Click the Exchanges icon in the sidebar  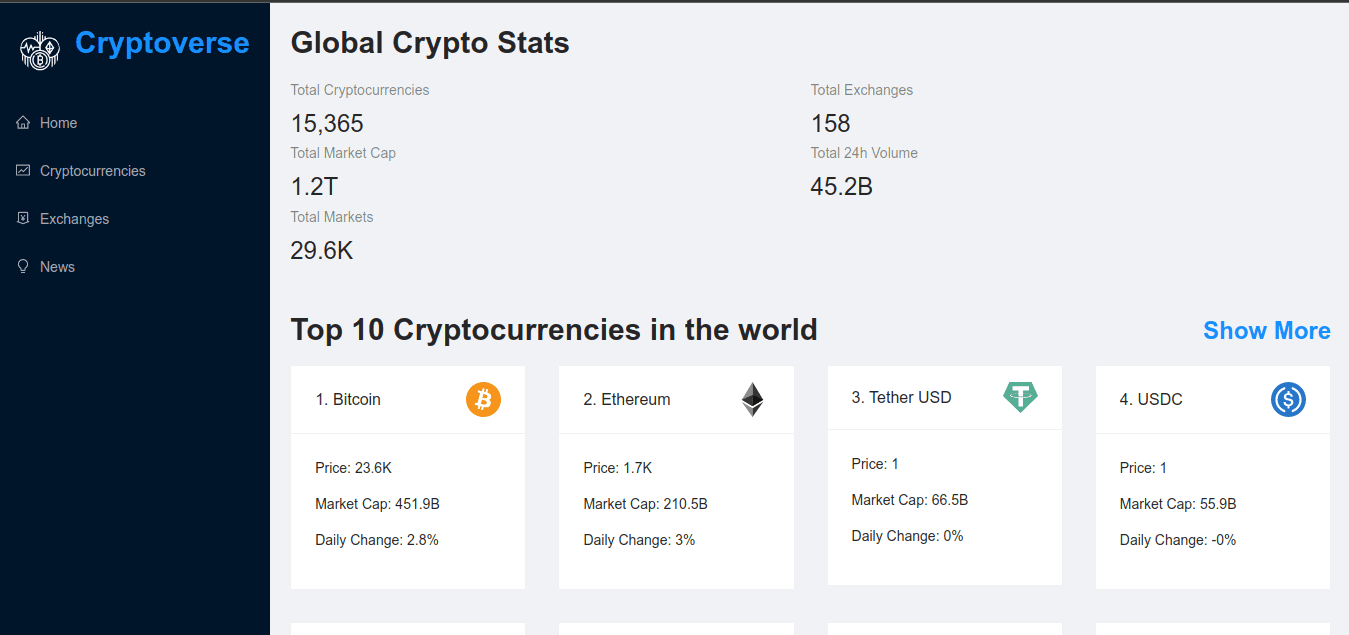tap(21, 218)
